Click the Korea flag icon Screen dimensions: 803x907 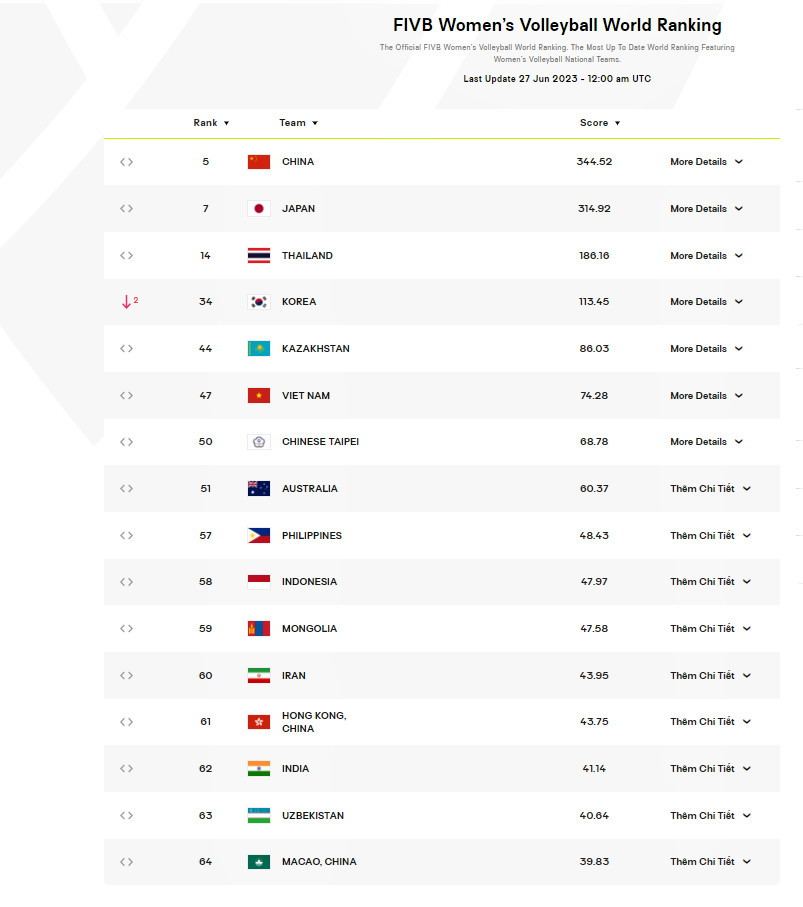(x=259, y=302)
